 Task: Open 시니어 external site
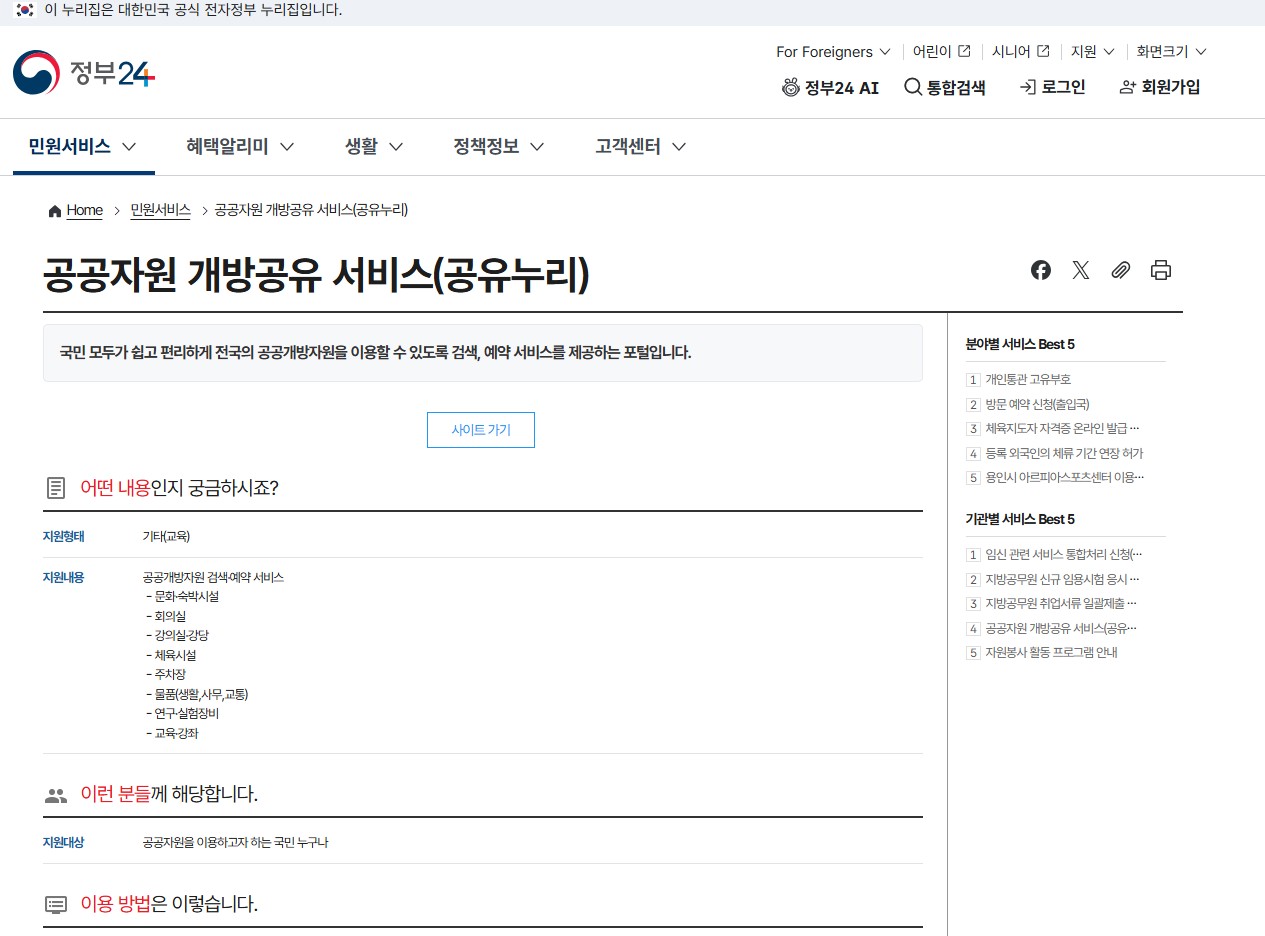tap(1020, 51)
